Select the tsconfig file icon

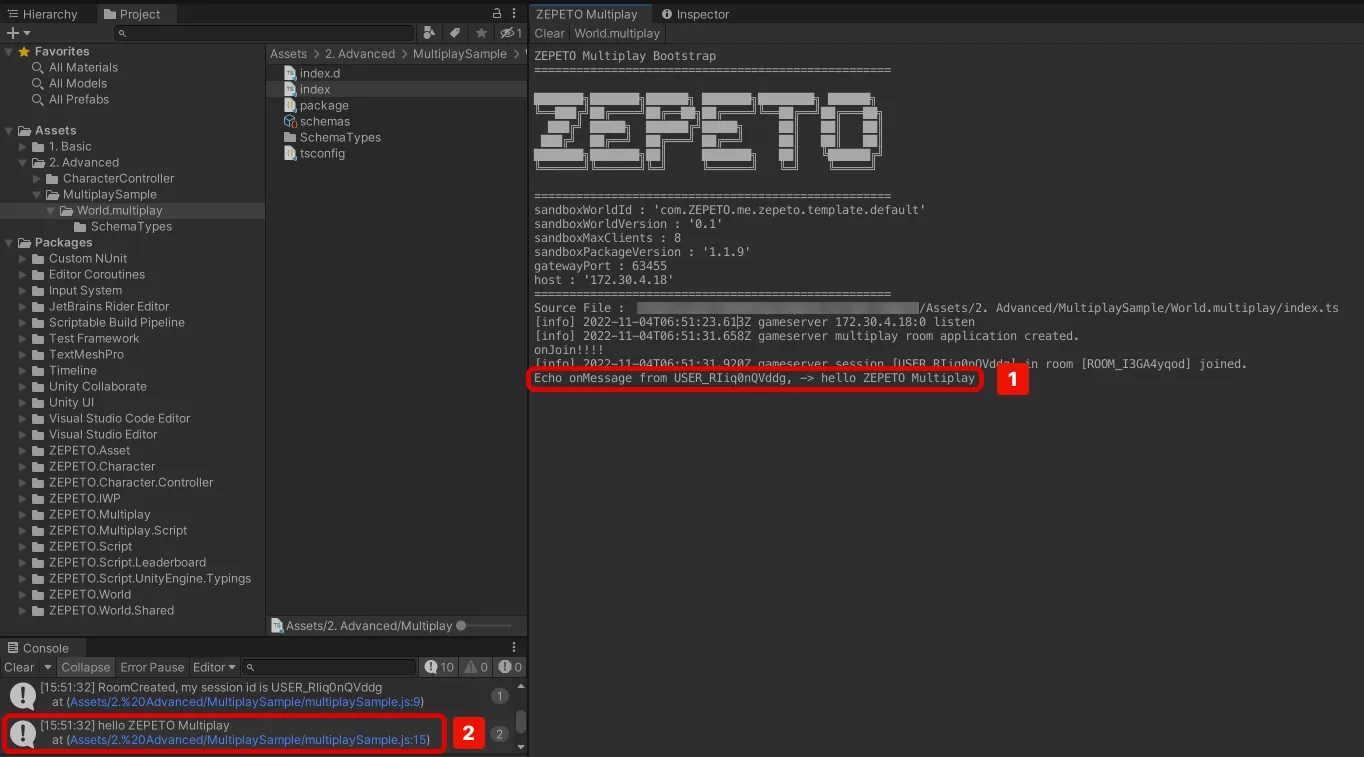pos(290,153)
